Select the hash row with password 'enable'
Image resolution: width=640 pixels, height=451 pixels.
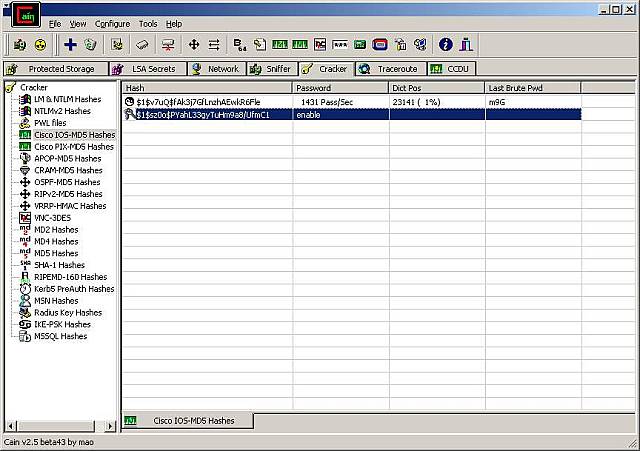click(x=352, y=115)
